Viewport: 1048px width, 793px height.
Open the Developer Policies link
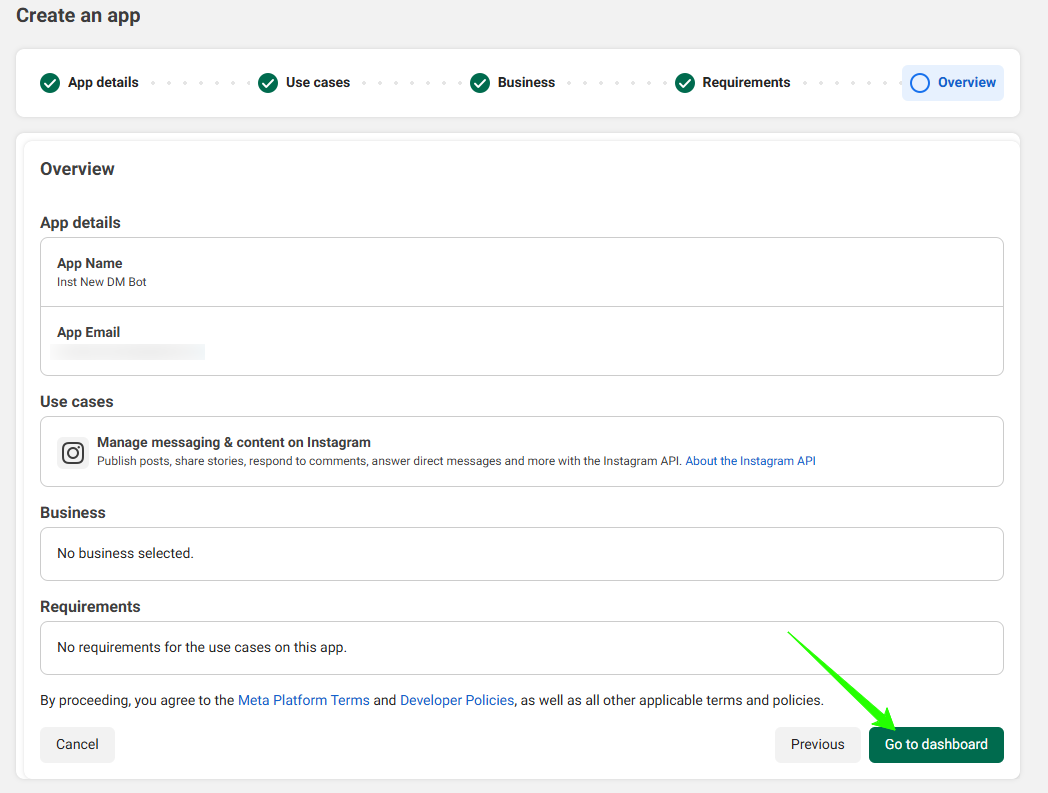(457, 701)
